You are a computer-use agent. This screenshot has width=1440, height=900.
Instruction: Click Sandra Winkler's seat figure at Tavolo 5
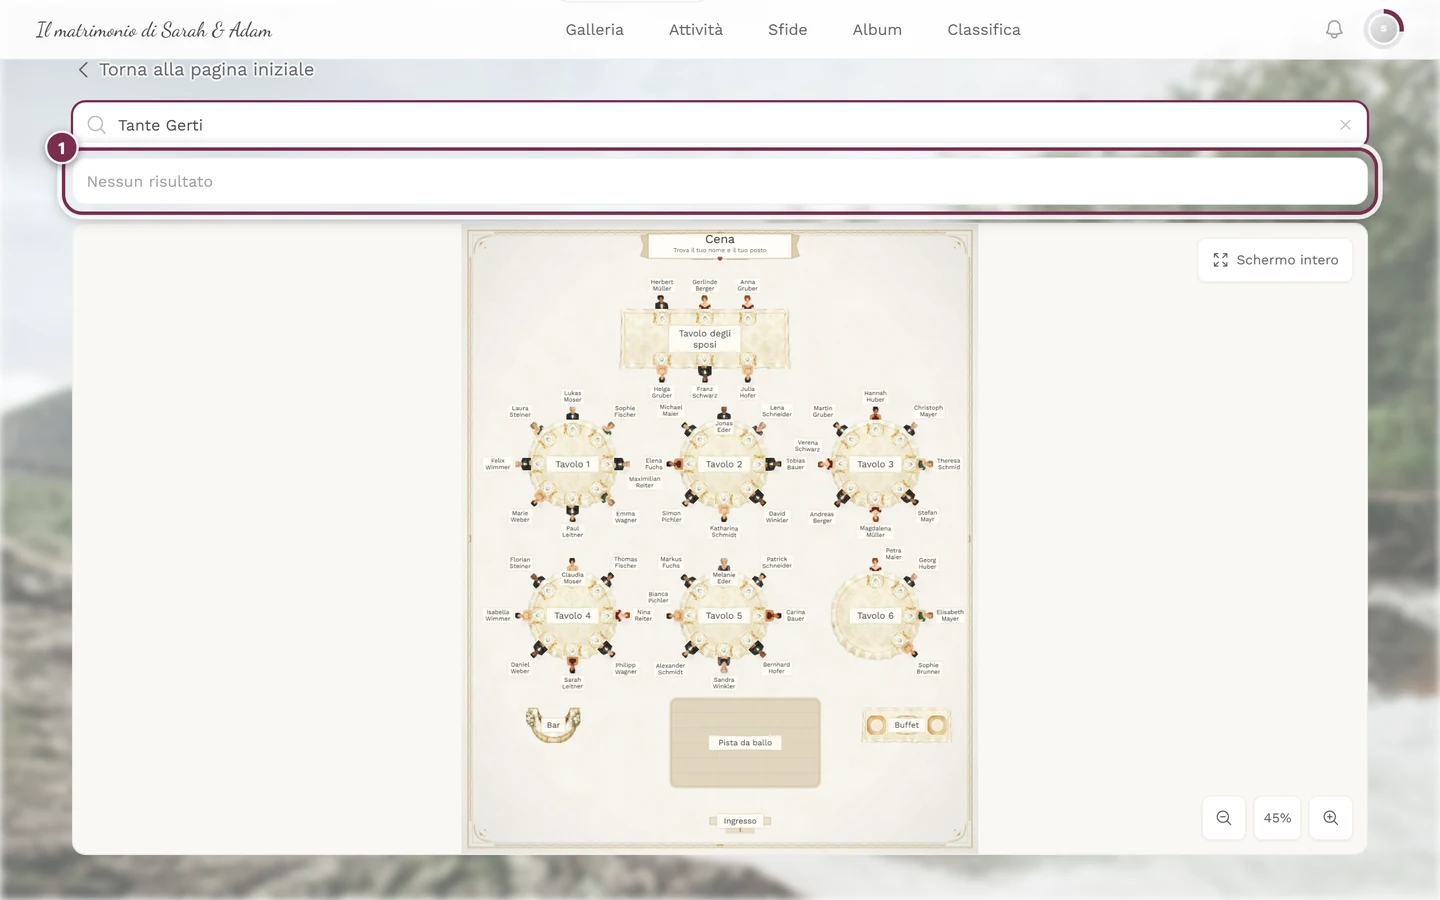point(724,663)
